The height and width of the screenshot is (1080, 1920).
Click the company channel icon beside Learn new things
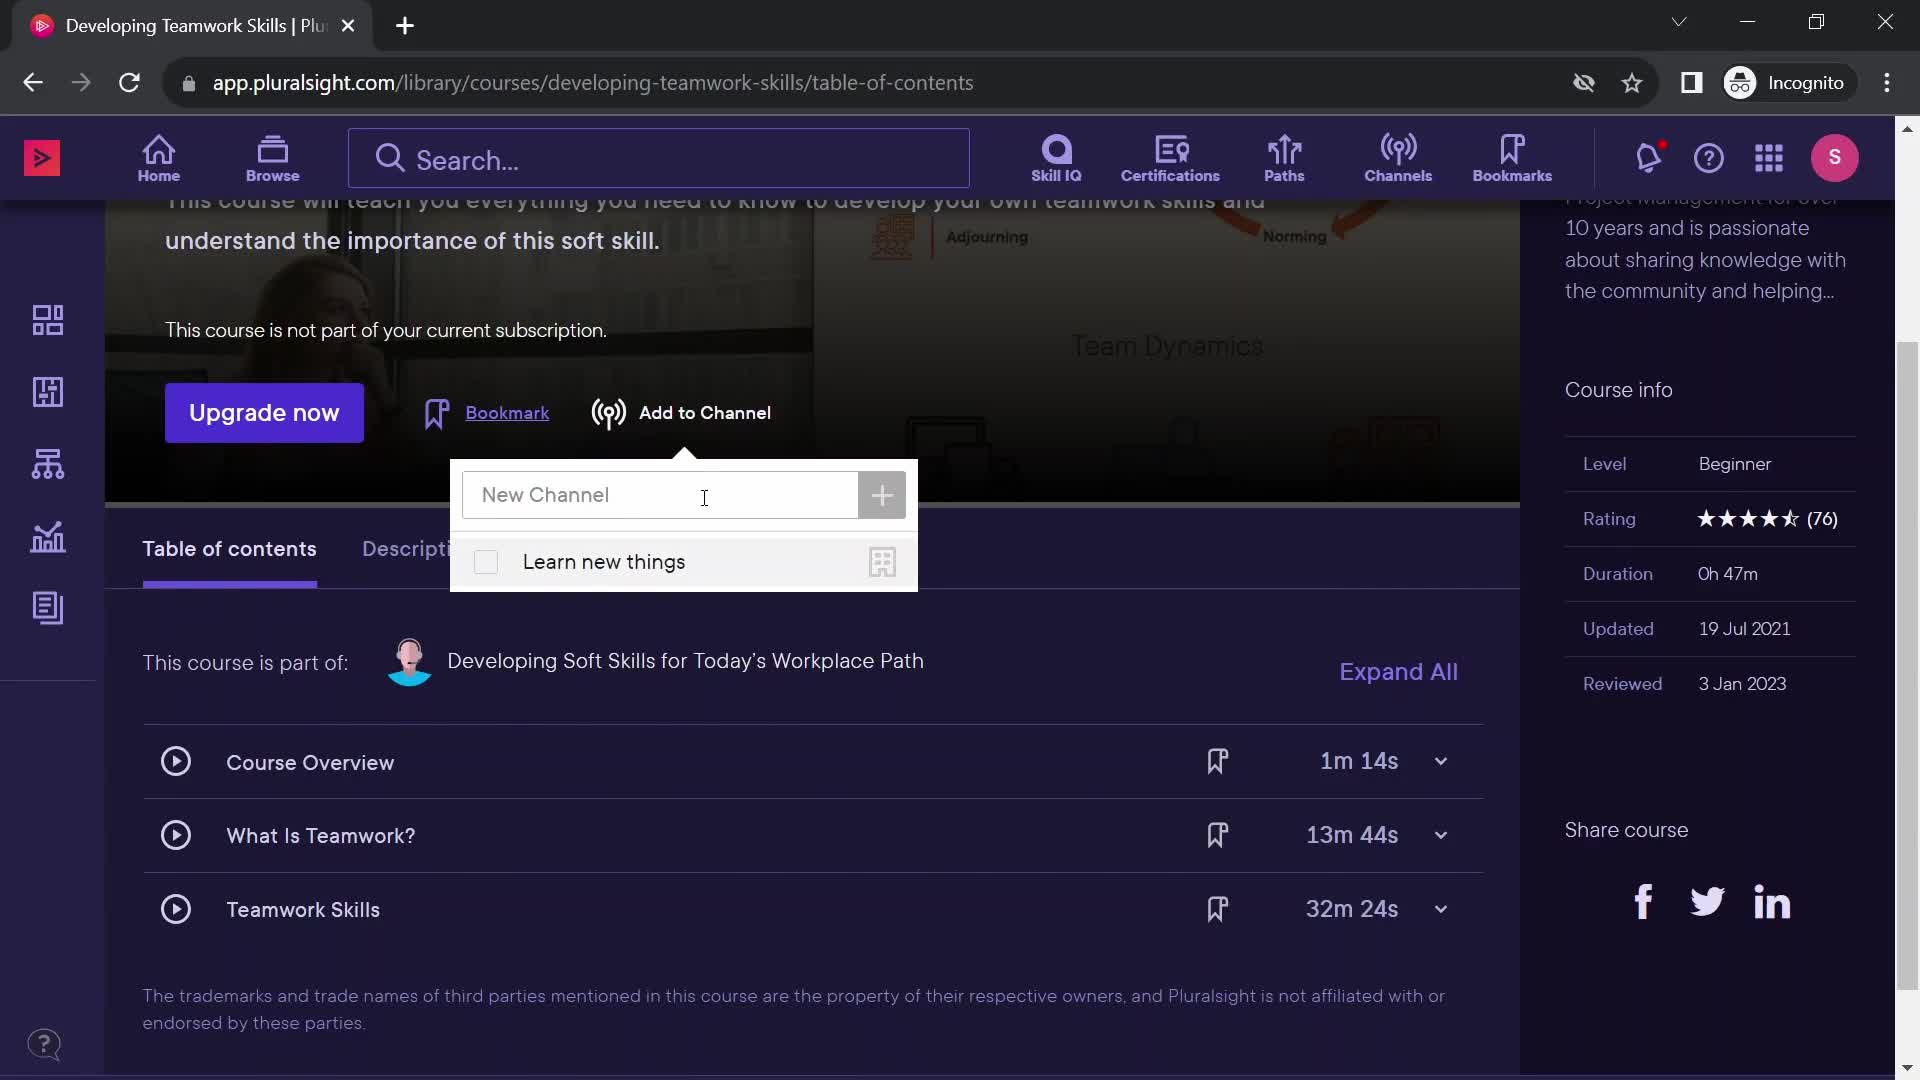tap(882, 562)
